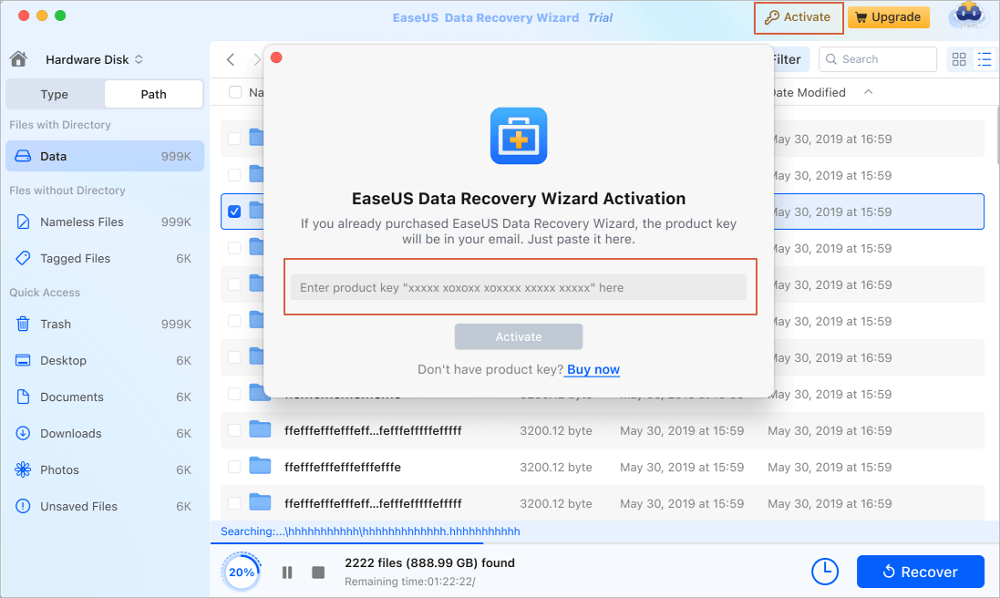1000x598 pixels.
Task: Switch to list view icon
Action: pyautogui.click(x=985, y=59)
